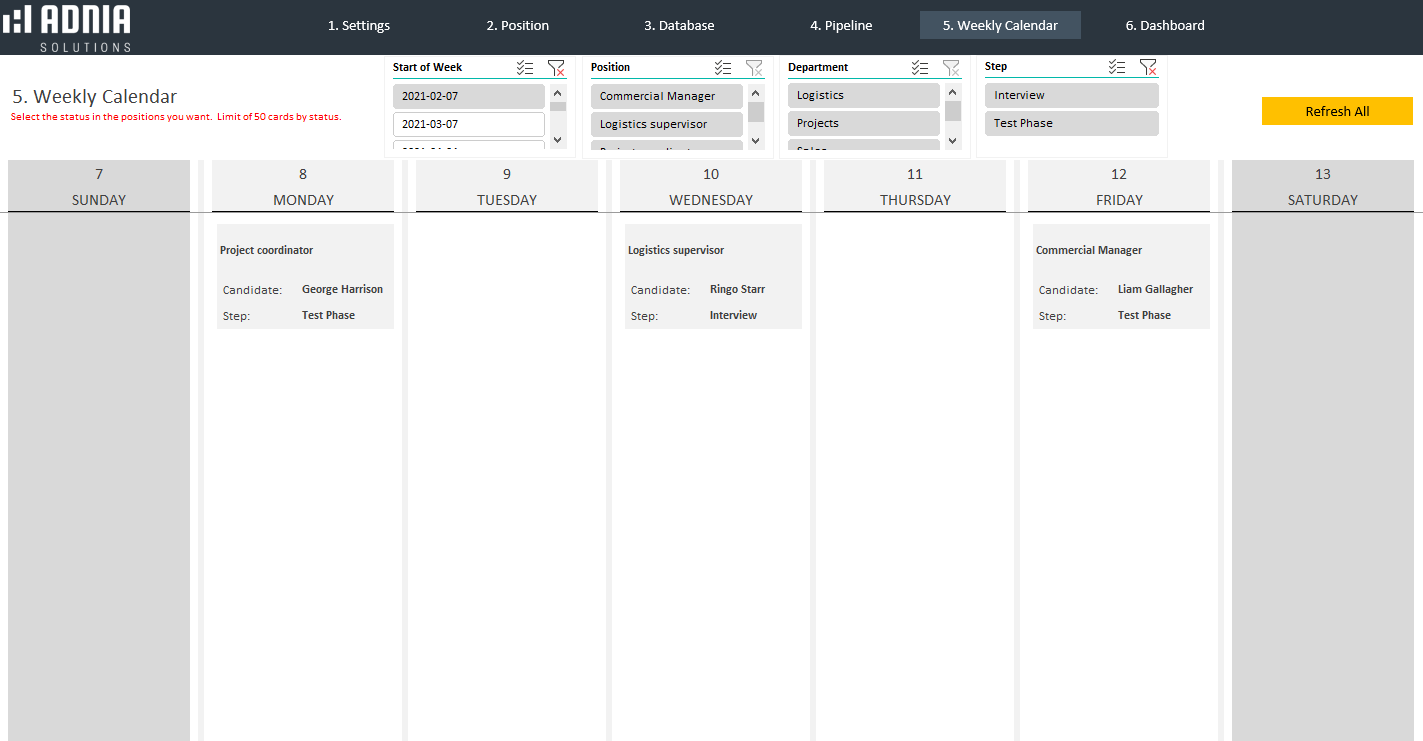The height and width of the screenshot is (741, 1423).
Task: Clear the Step slicer filter
Action: click(1148, 67)
